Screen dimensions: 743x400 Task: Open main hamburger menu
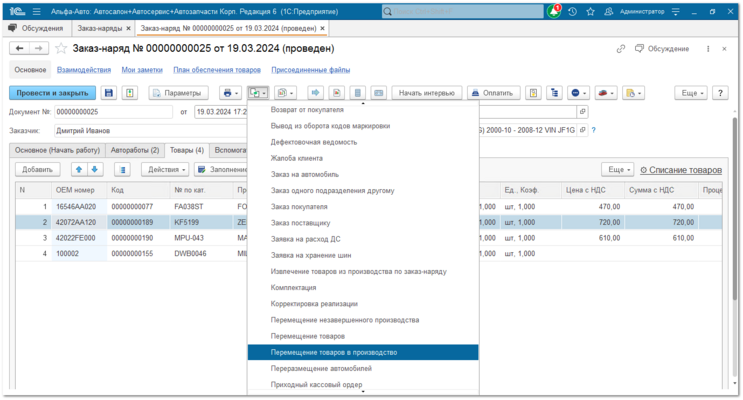tap(36, 11)
